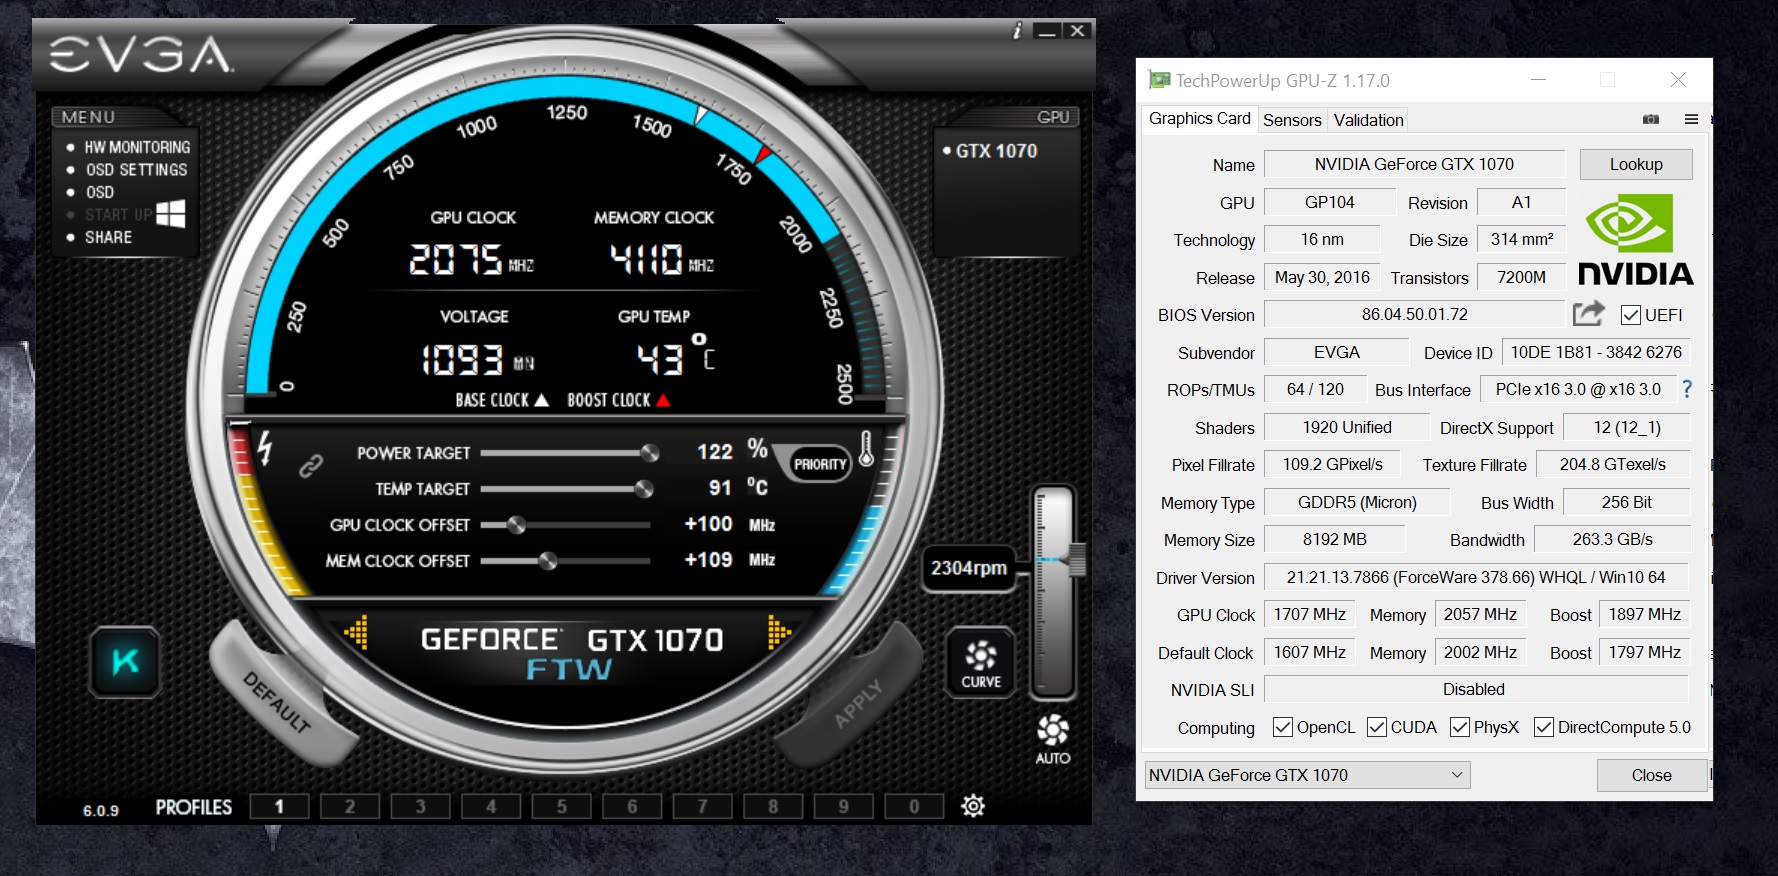Select profile 2
The image size is (1778, 876).
[350, 806]
